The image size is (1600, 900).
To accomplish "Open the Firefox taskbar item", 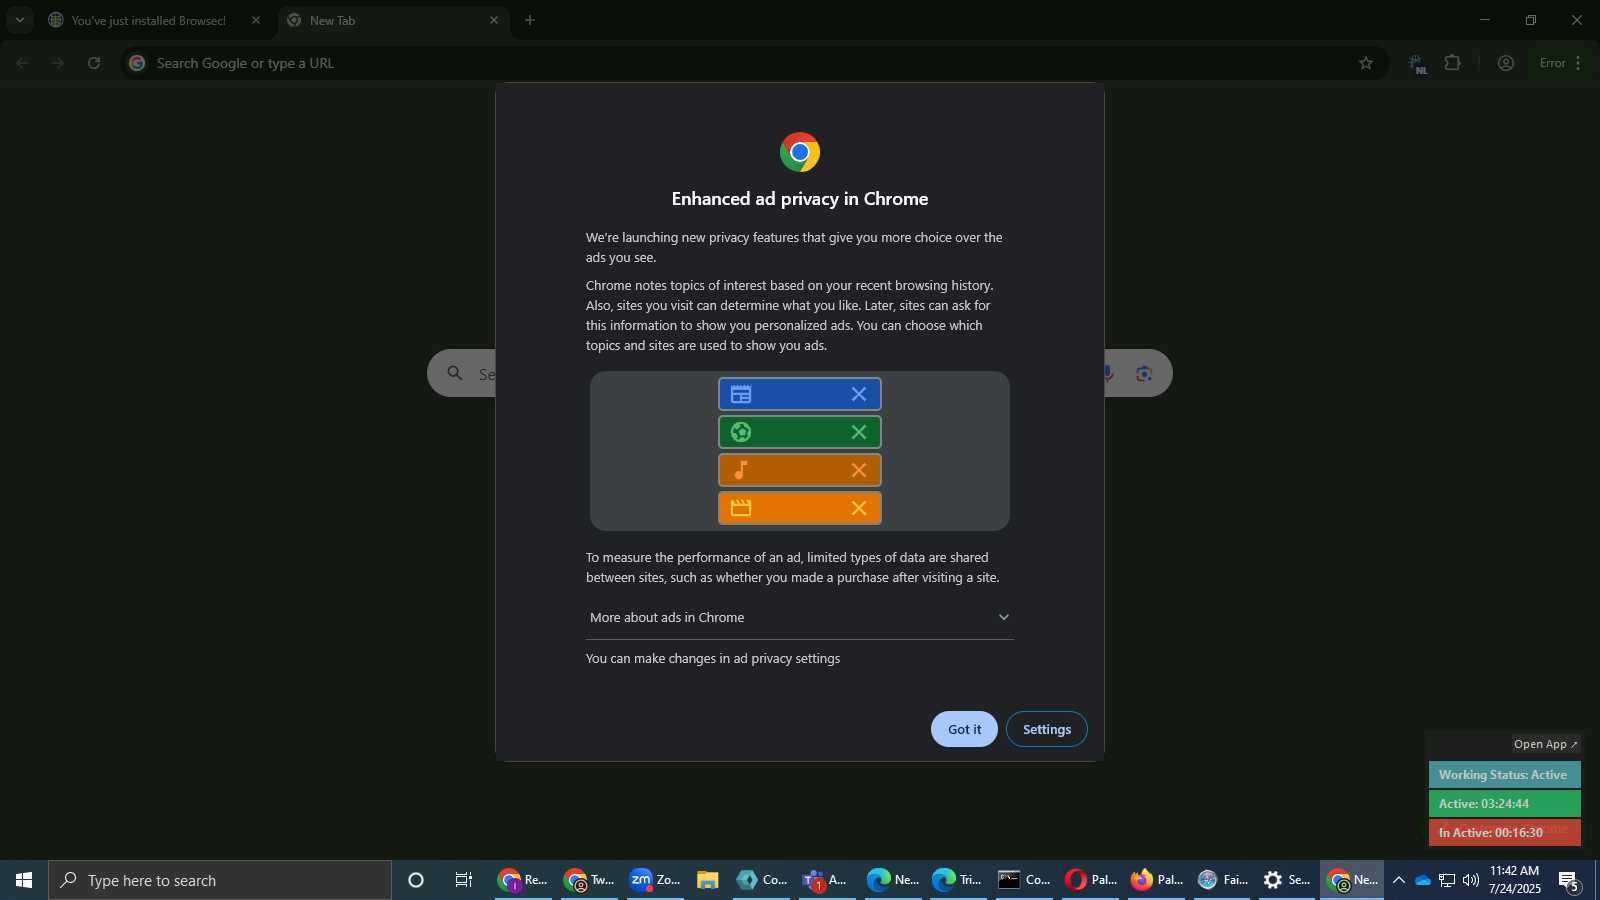I will [1156, 880].
